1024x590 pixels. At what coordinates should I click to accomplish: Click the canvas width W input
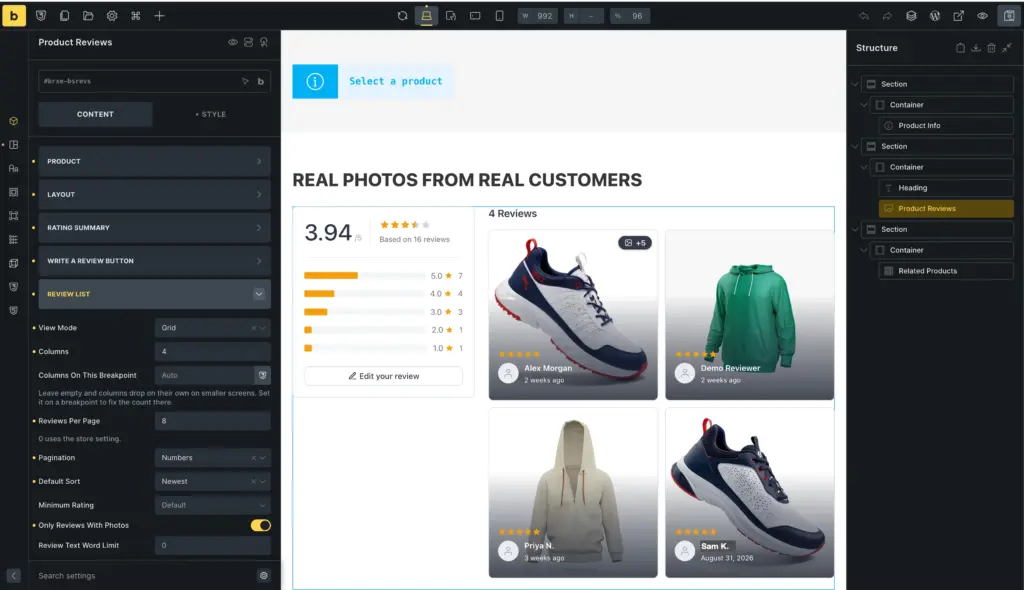click(538, 16)
